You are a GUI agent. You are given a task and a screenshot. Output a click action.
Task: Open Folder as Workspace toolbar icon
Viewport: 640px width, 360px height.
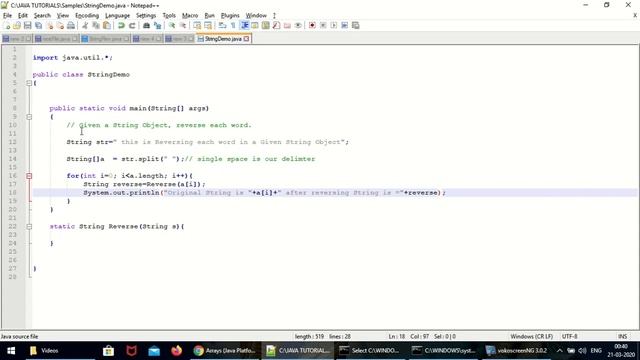coord(287,25)
